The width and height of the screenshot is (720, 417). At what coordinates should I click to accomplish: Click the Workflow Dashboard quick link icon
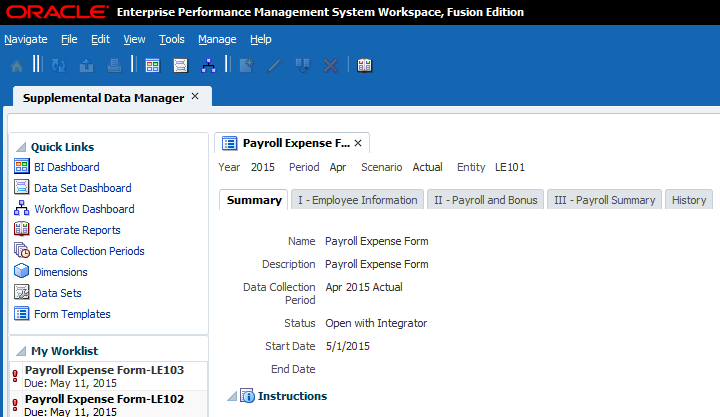coord(22,208)
